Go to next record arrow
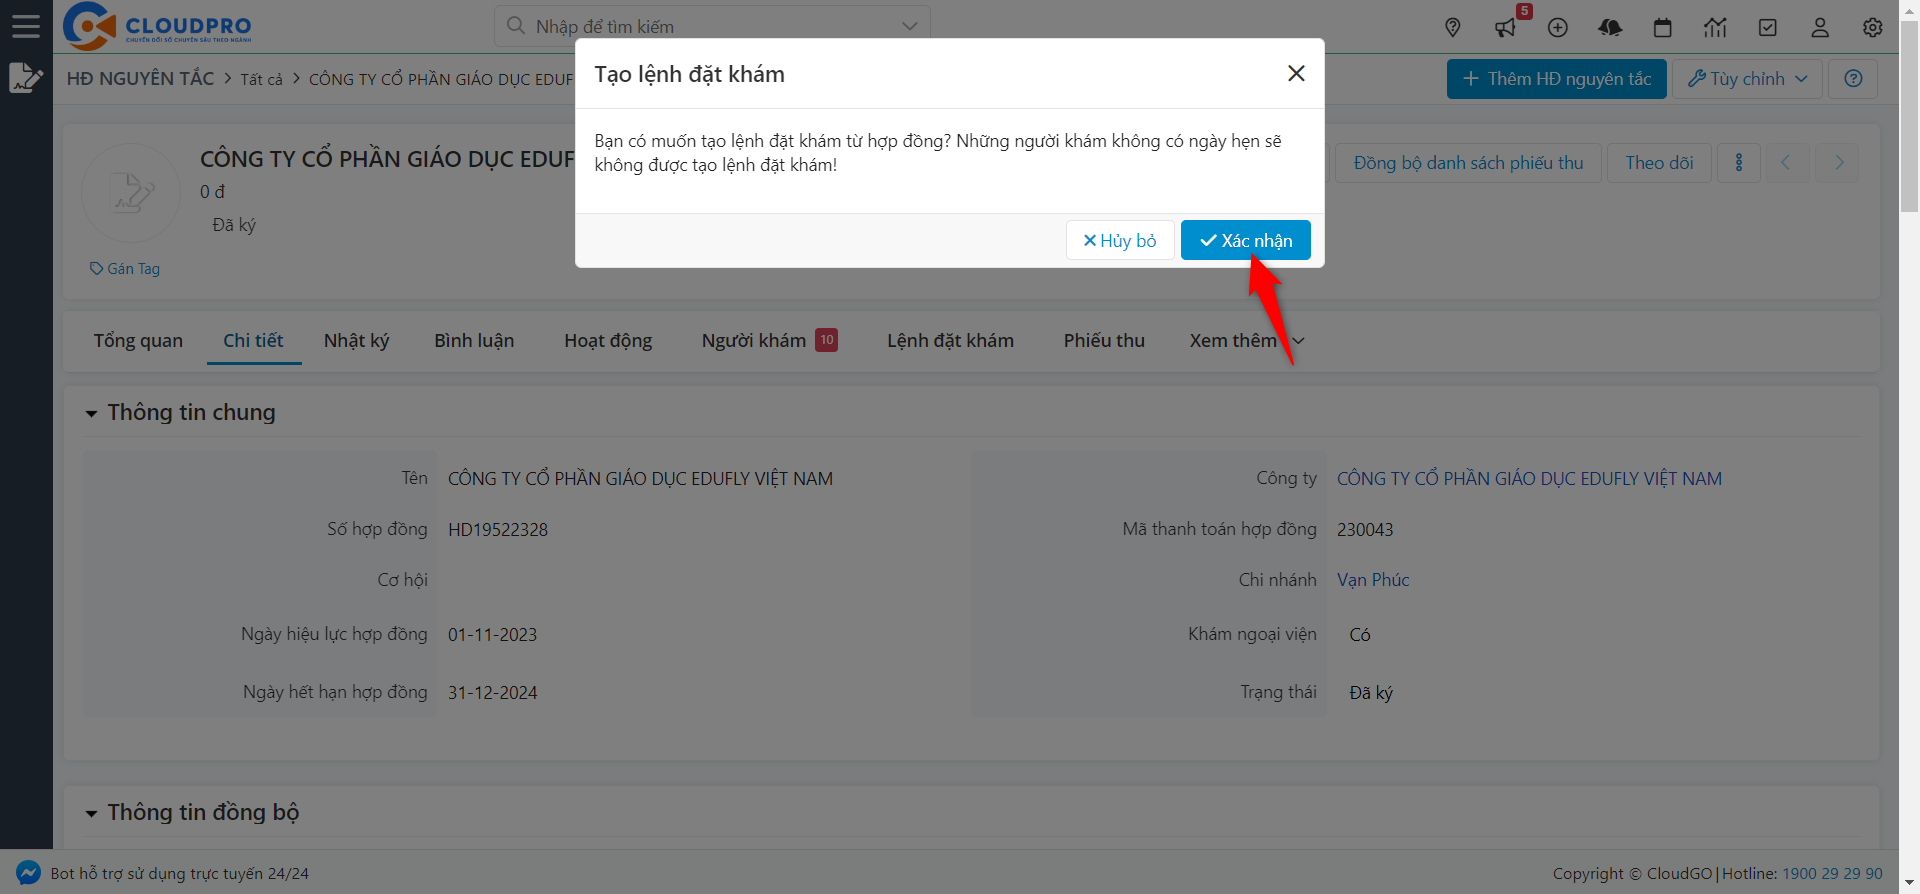The width and height of the screenshot is (1920, 894). click(x=1838, y=163)
